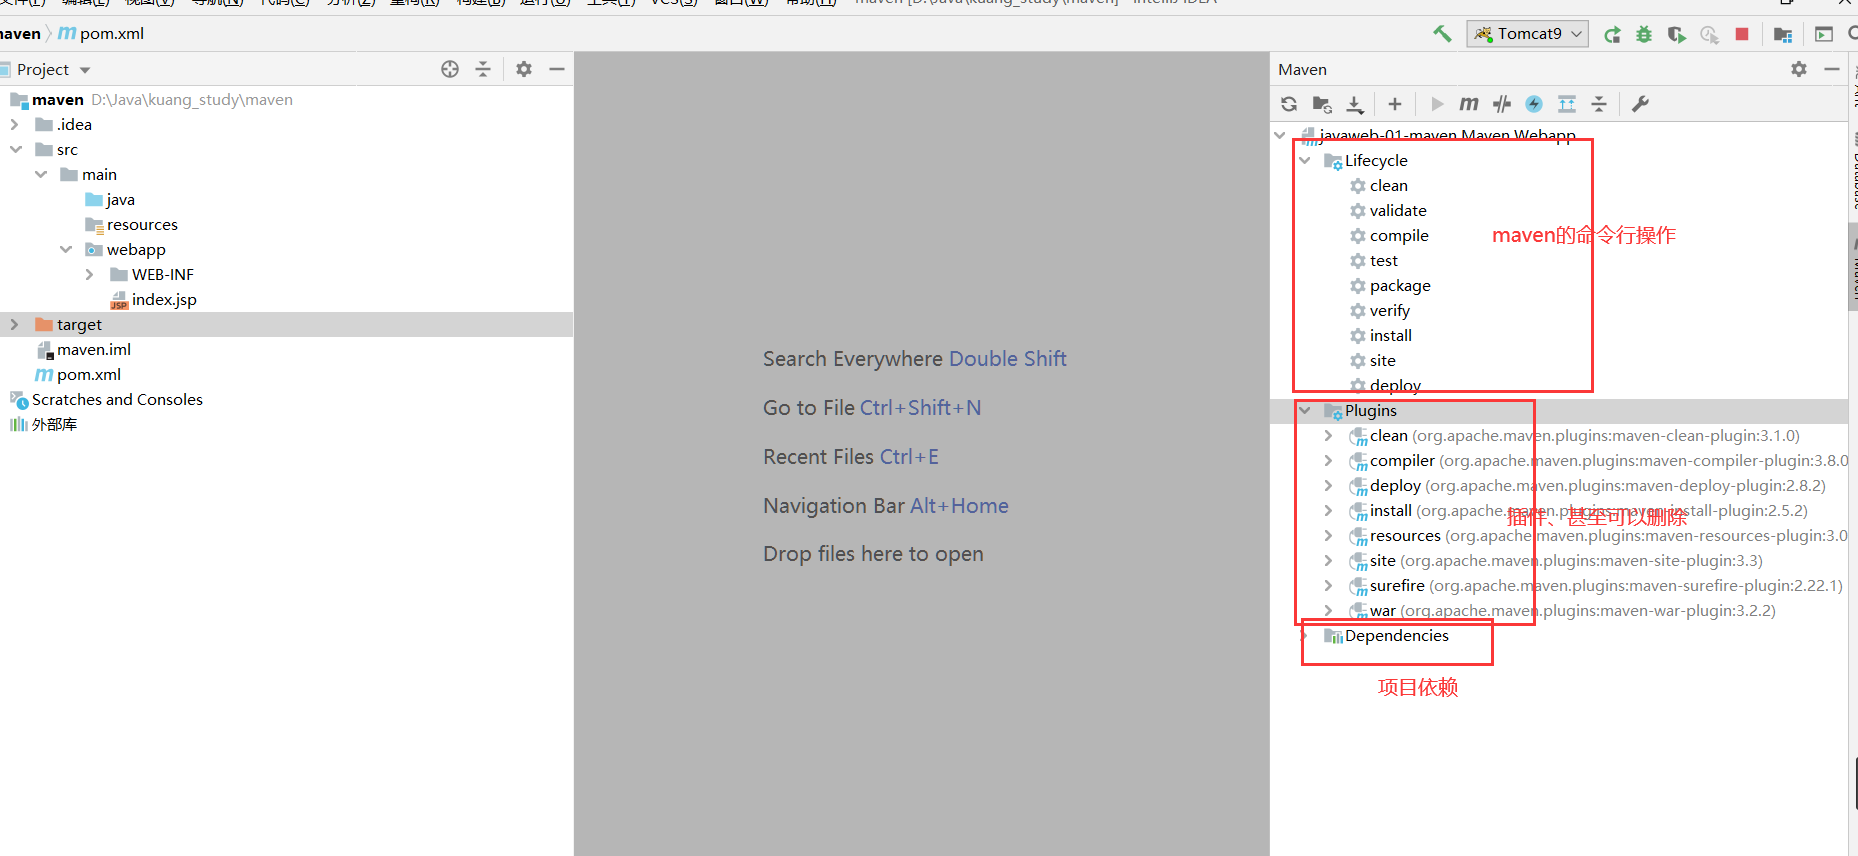The height and width of the screenshot is (856, 1858).
Task: Collapse all in Maven tool window
Action: click(1599, 104)
